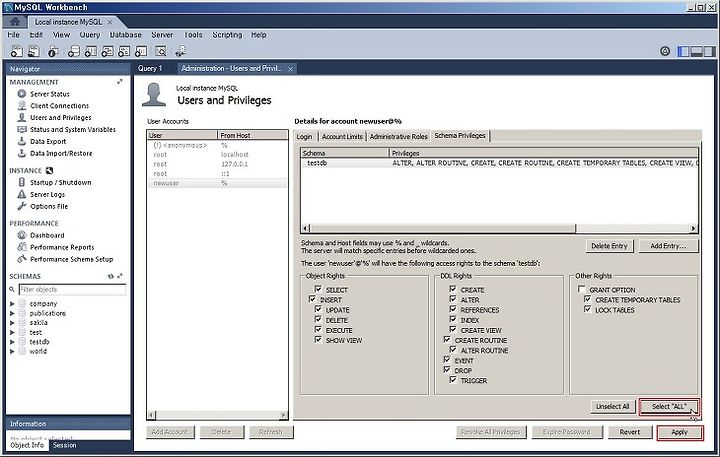This screenshot has width=720, height=457.
Task: Expand the publications schema
Action: point(12,313)
